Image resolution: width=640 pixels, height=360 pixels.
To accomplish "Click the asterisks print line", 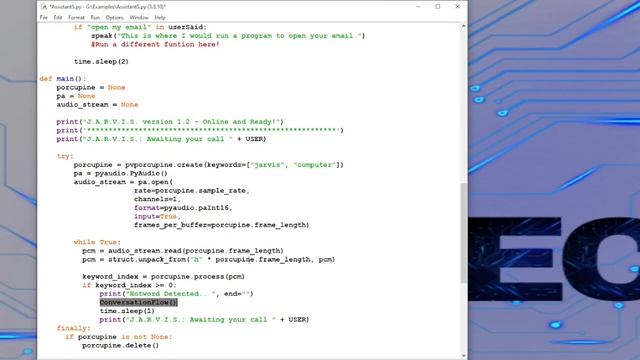I will tap(200, 130).
